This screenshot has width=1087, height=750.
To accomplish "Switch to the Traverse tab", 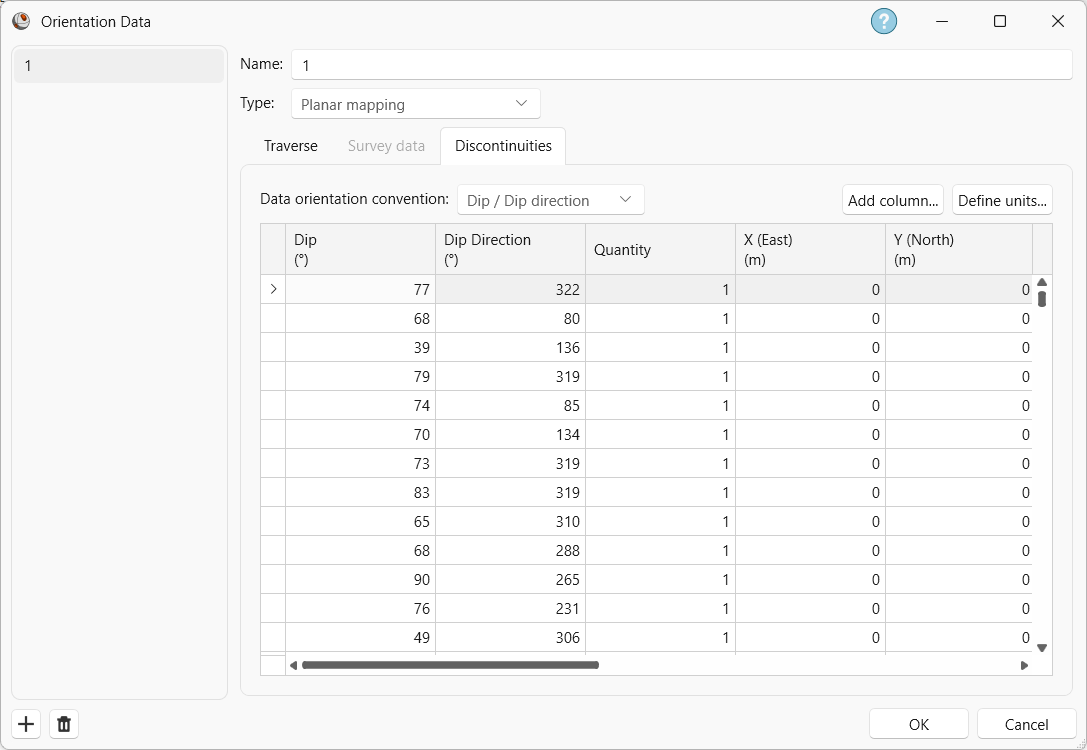I will point(290,146).
